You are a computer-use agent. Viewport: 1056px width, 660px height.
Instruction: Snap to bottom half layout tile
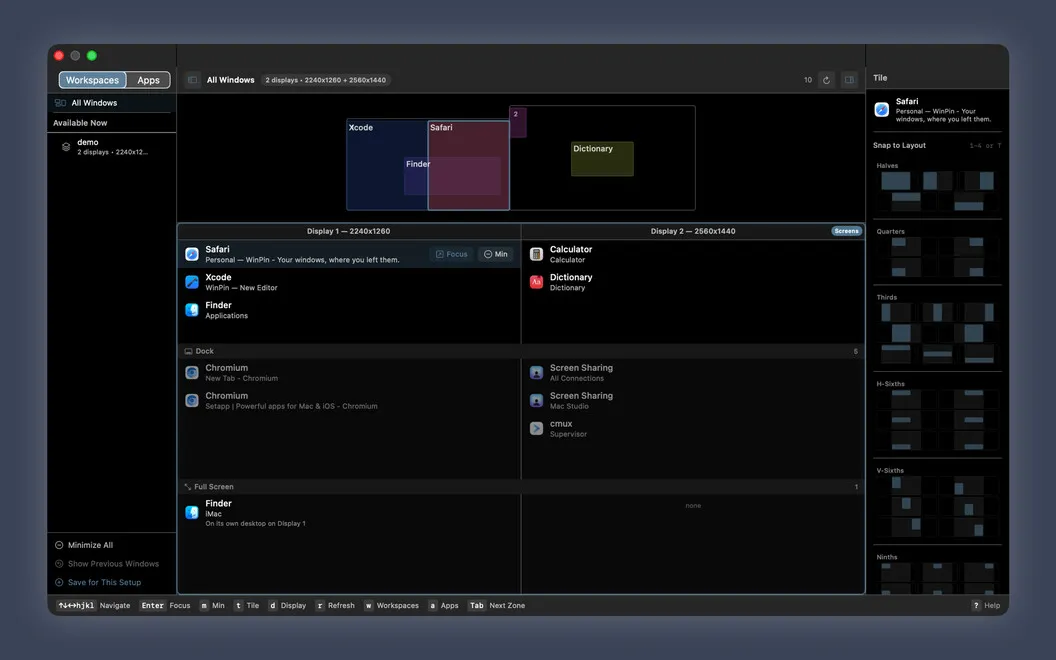point(968,201)
